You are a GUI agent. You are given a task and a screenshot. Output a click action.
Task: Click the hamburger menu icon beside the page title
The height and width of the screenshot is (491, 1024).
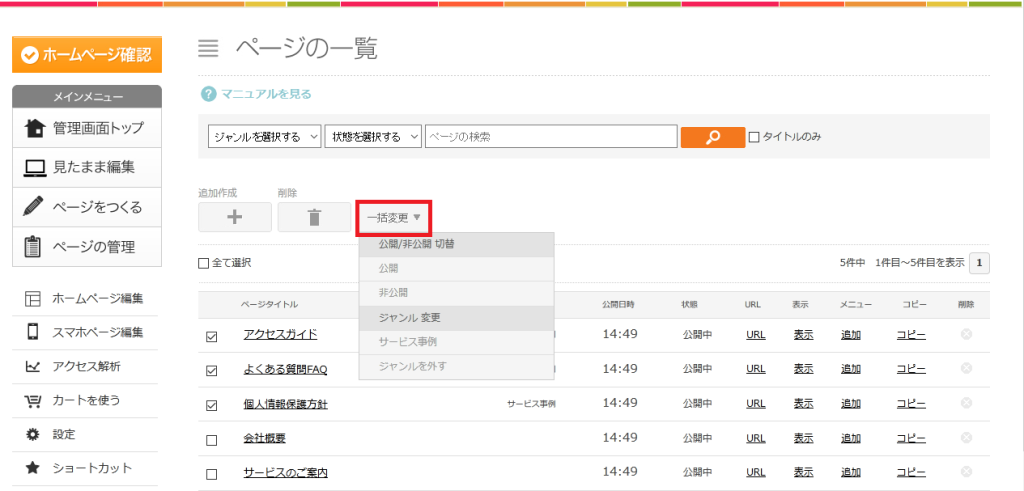click(208, 48)
